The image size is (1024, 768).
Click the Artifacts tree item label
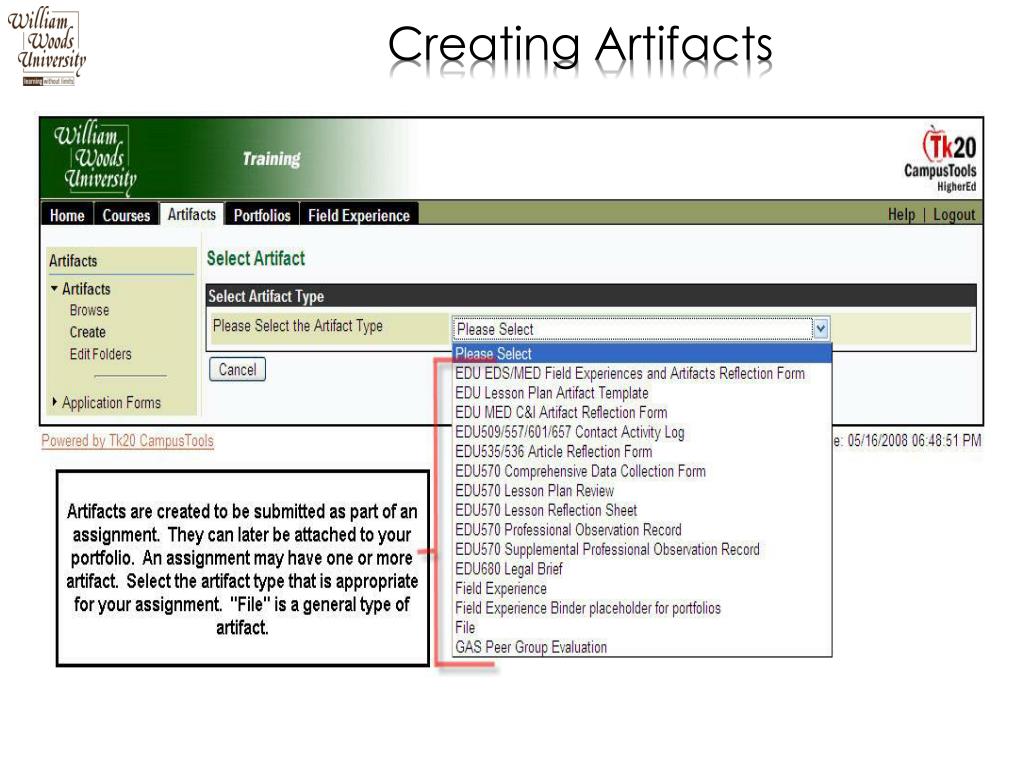(x=86, y=289)
